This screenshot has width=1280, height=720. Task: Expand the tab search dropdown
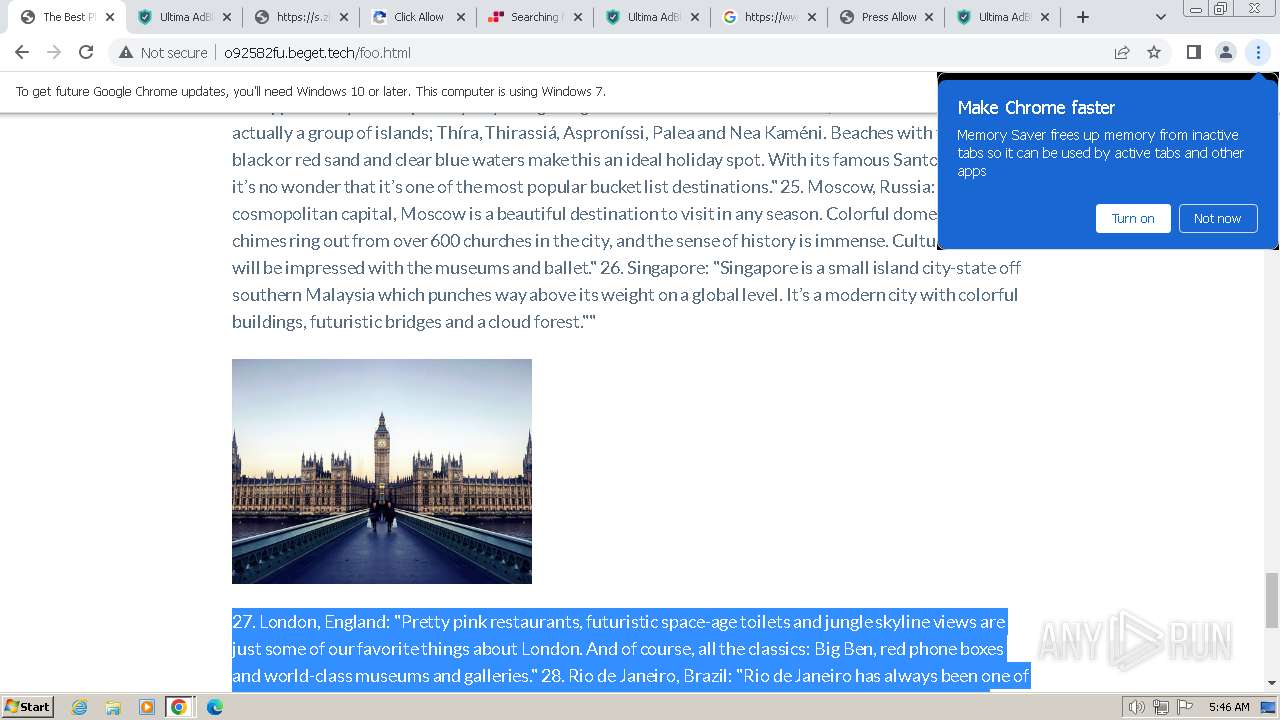click(x=1160, y=17)
